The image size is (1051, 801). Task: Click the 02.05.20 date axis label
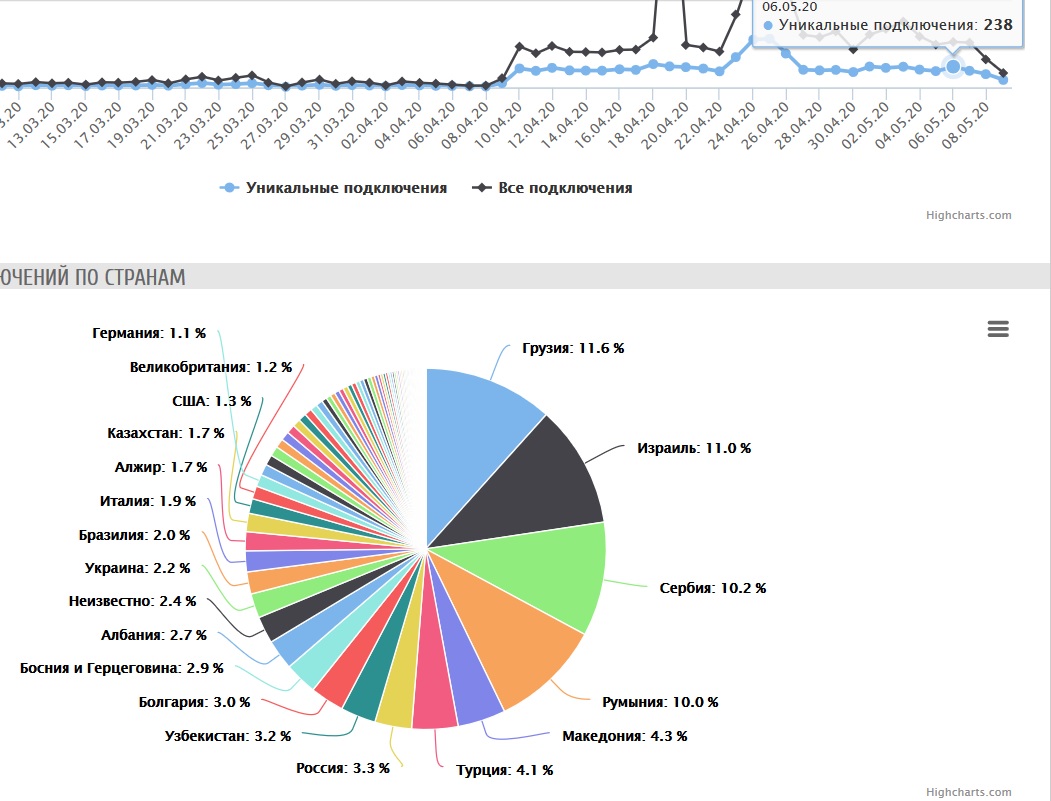click(x=865, y=125)
